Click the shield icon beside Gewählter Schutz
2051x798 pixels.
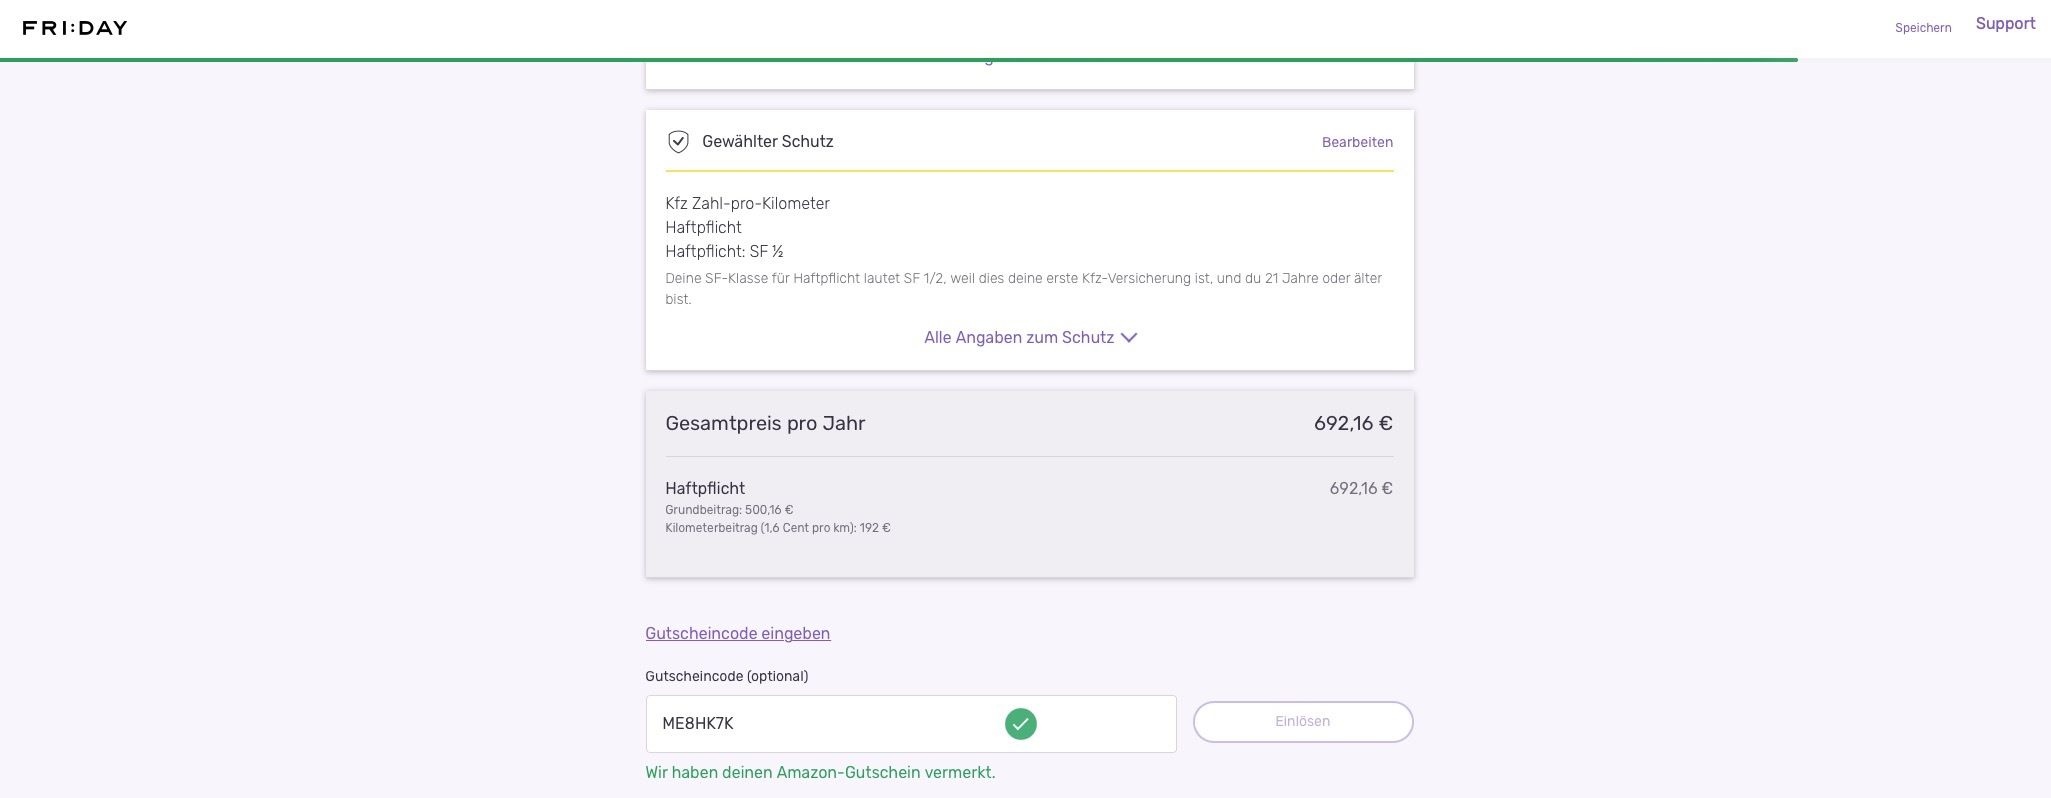pyautogui.click(x=678, y=142)
